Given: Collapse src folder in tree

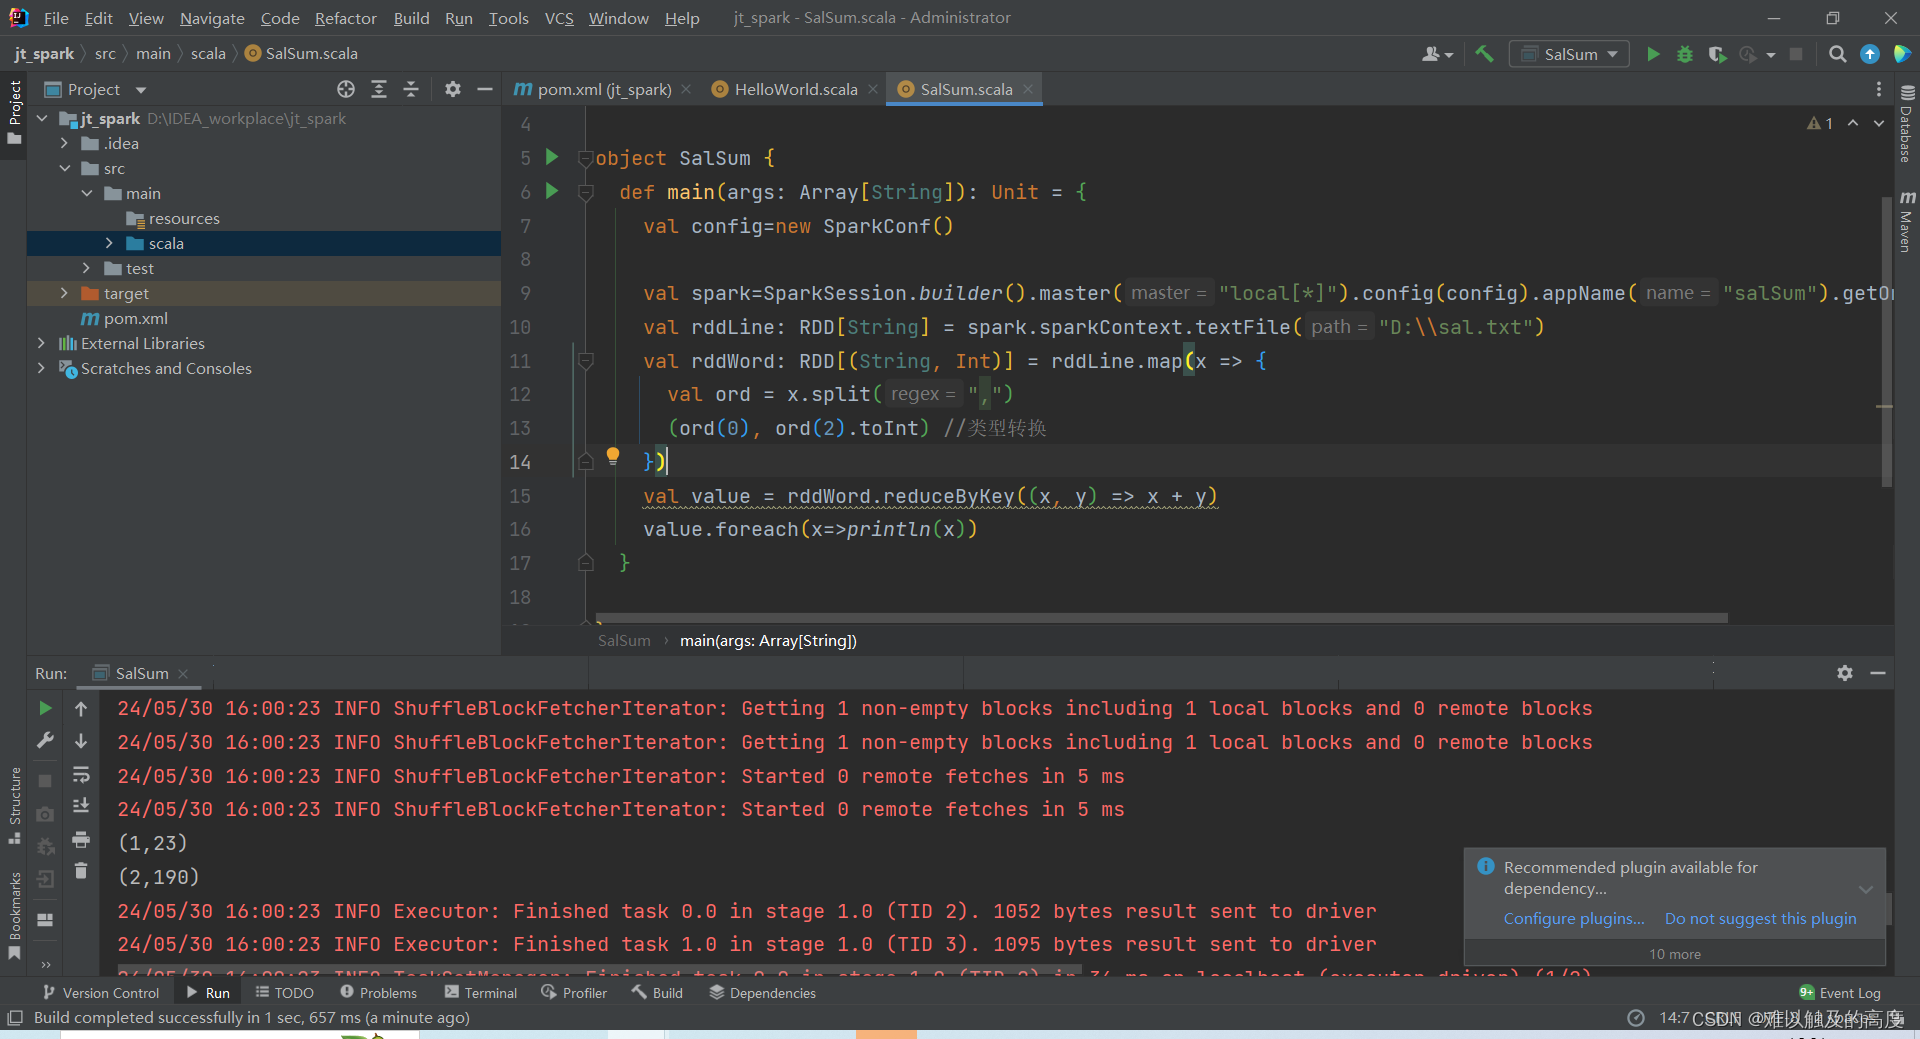Looking at the screenshot, I should coord(65,168).
